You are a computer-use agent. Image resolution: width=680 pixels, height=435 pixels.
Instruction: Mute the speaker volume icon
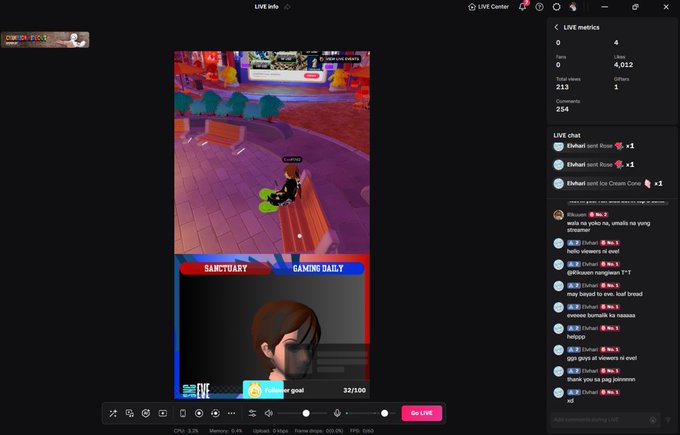click(269, 413)
